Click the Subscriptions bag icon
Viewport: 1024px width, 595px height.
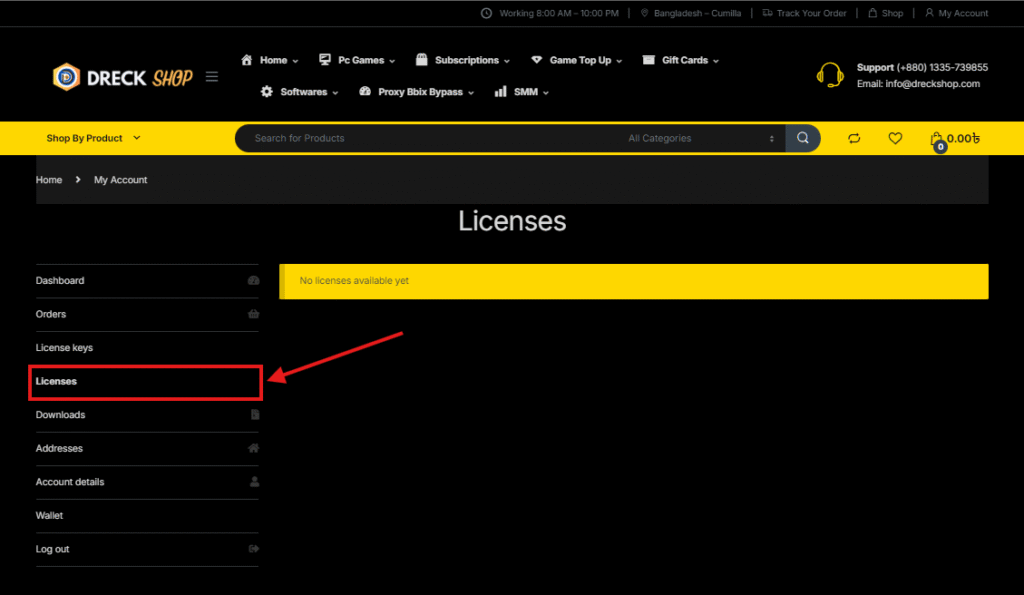tap(422, 60)
